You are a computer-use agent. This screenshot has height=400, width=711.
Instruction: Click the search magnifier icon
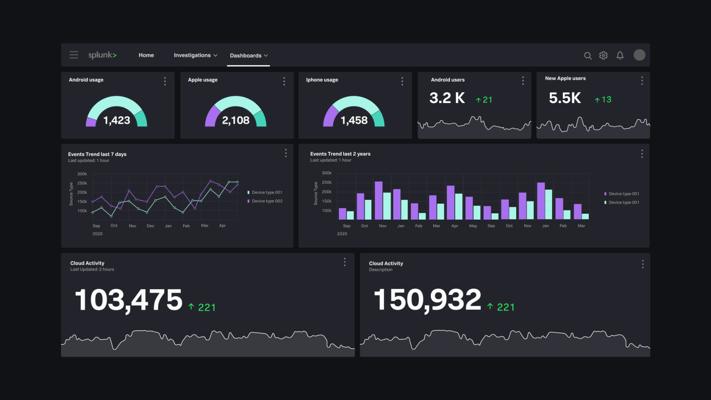point(588,56)
